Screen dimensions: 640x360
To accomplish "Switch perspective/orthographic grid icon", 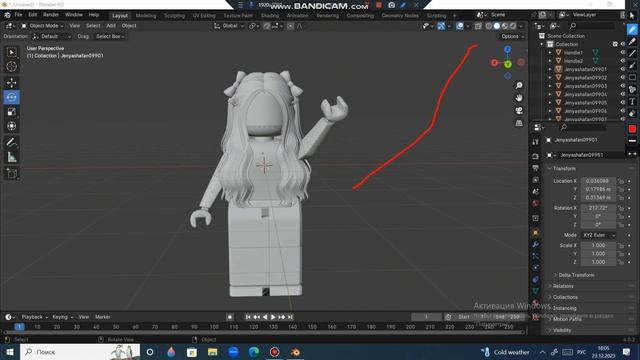I will coord(519,123).
